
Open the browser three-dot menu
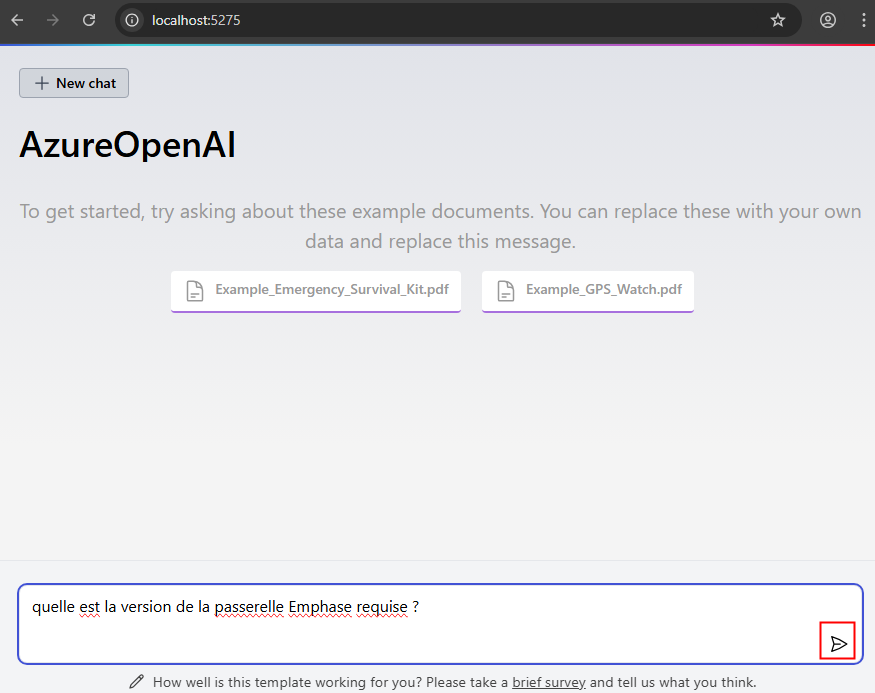point(864,20)
